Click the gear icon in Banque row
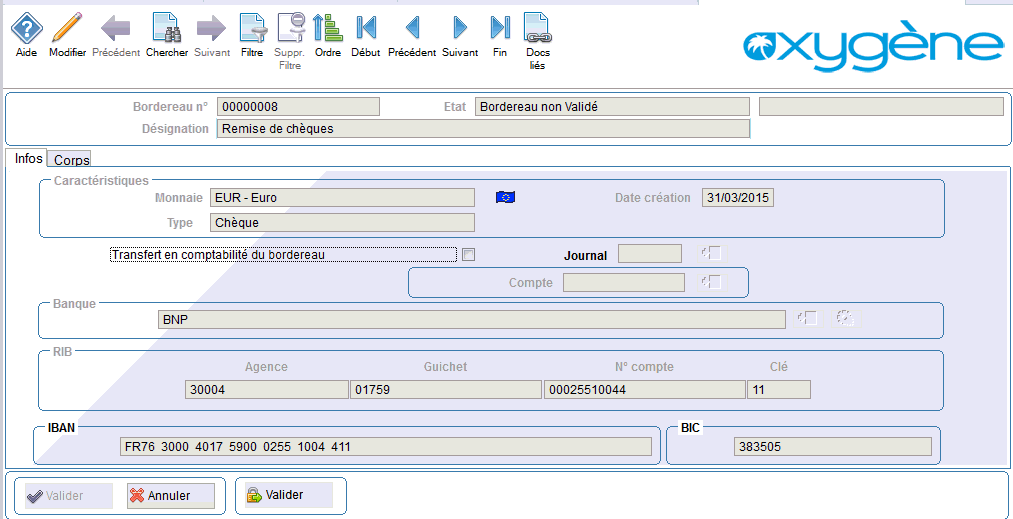The width and height of the screenshot is (1013, 519). click(845, 318)
